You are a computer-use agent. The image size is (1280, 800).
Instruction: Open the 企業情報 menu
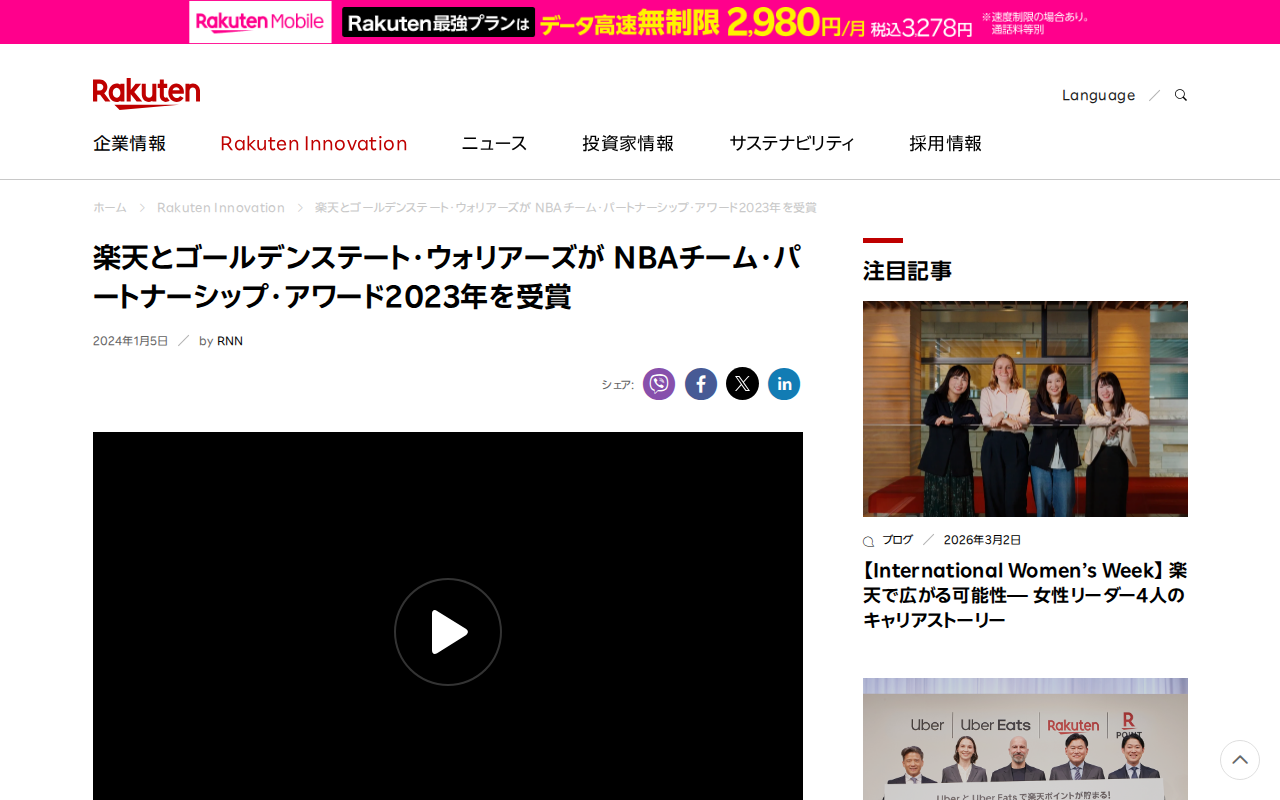point(130,143)
